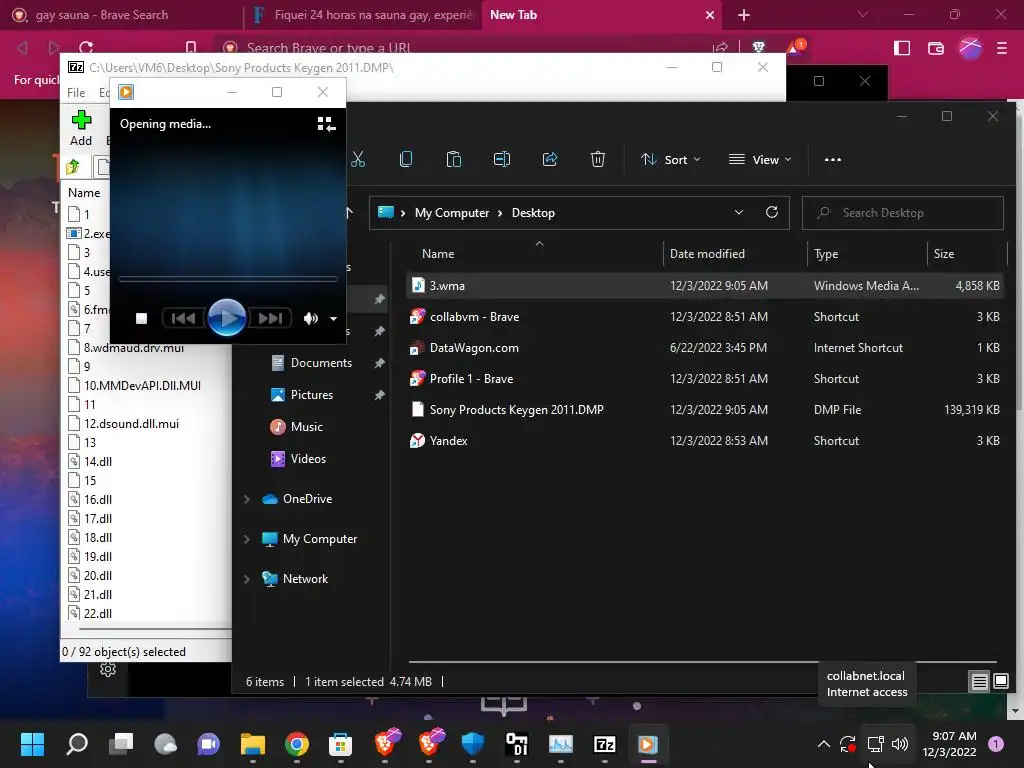Viewport: 1024px width, 768px height.
Task: Select 14.dll in the 7-Zip list
Action: point(97,461)
